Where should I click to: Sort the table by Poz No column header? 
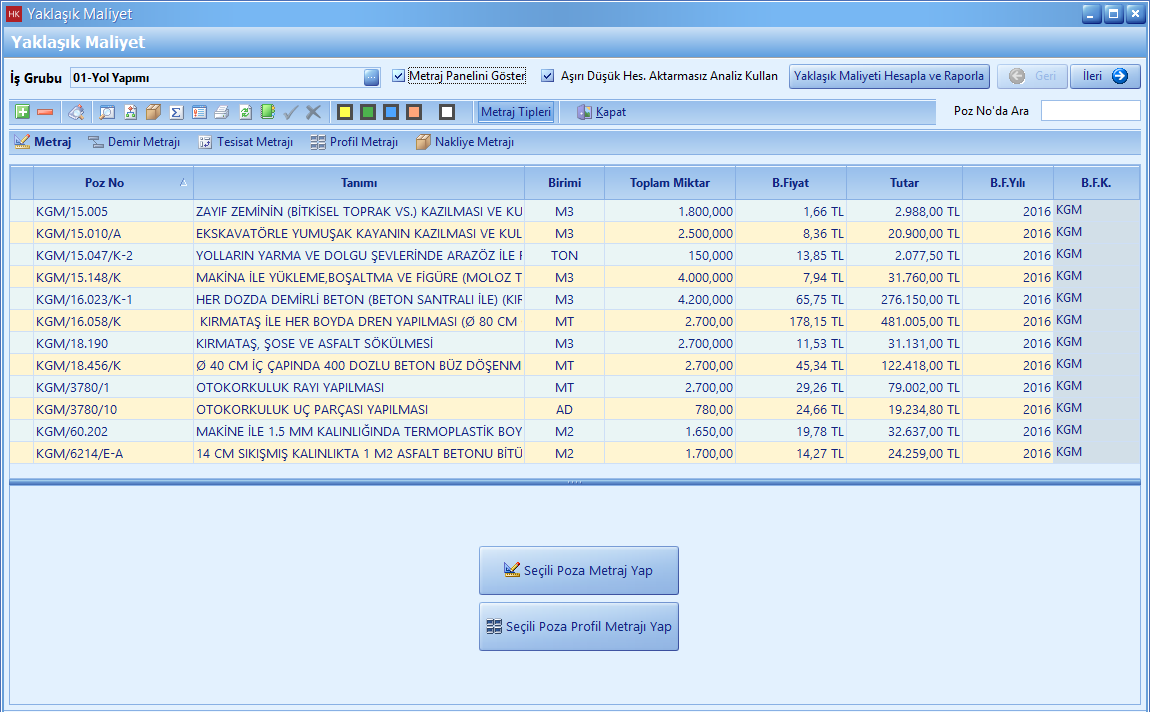(x=105, y=183)
